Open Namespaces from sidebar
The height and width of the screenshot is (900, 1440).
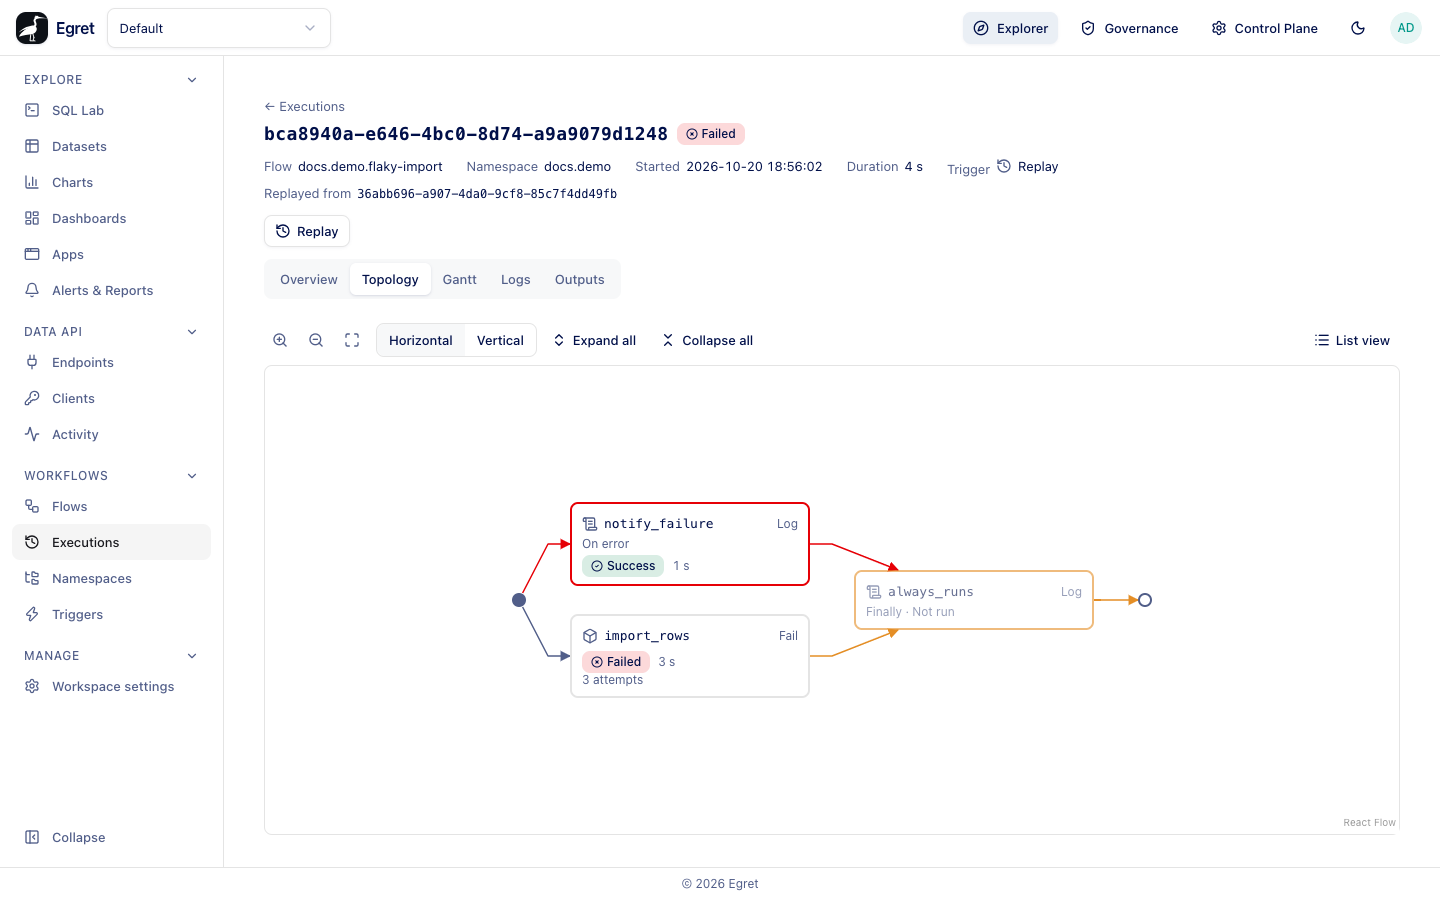(111, 578)
